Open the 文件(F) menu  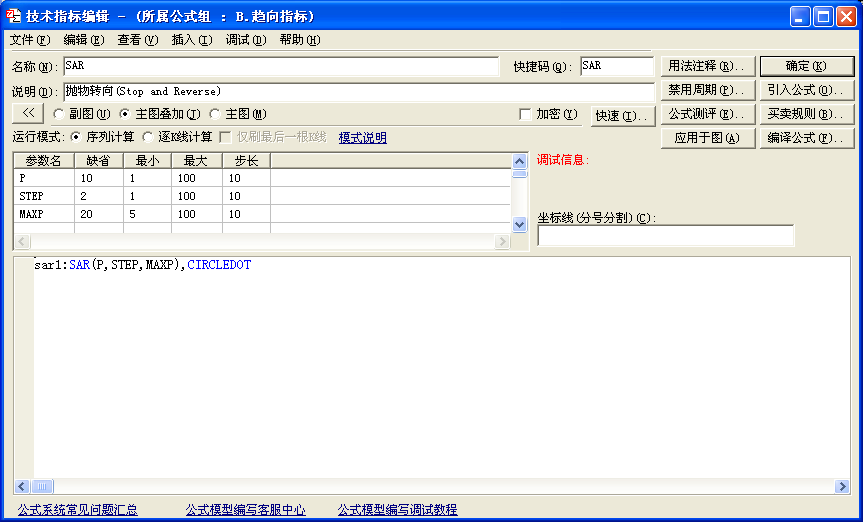tap(30, 40)
